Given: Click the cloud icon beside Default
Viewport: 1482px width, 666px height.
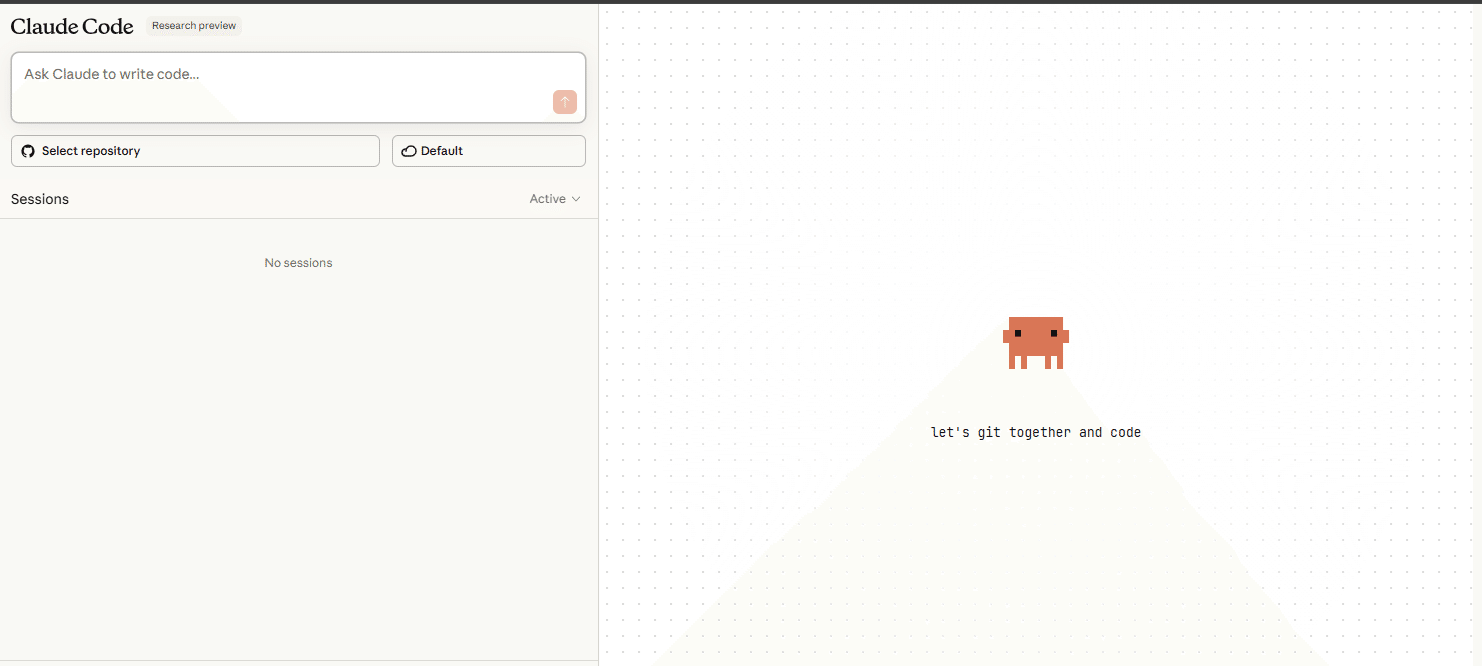Looking at the screenshot, I should pyautogui.click(x=409, y=151).
